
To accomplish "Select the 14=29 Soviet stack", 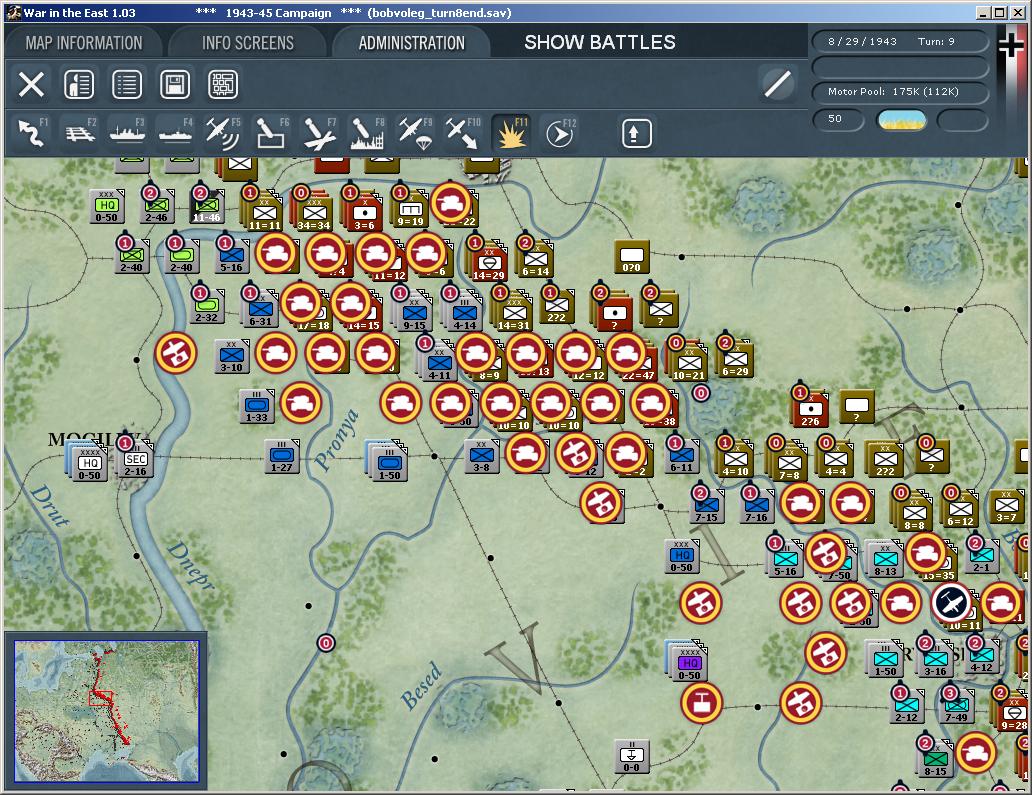I will pyautogui.click(x=487, y=261).
